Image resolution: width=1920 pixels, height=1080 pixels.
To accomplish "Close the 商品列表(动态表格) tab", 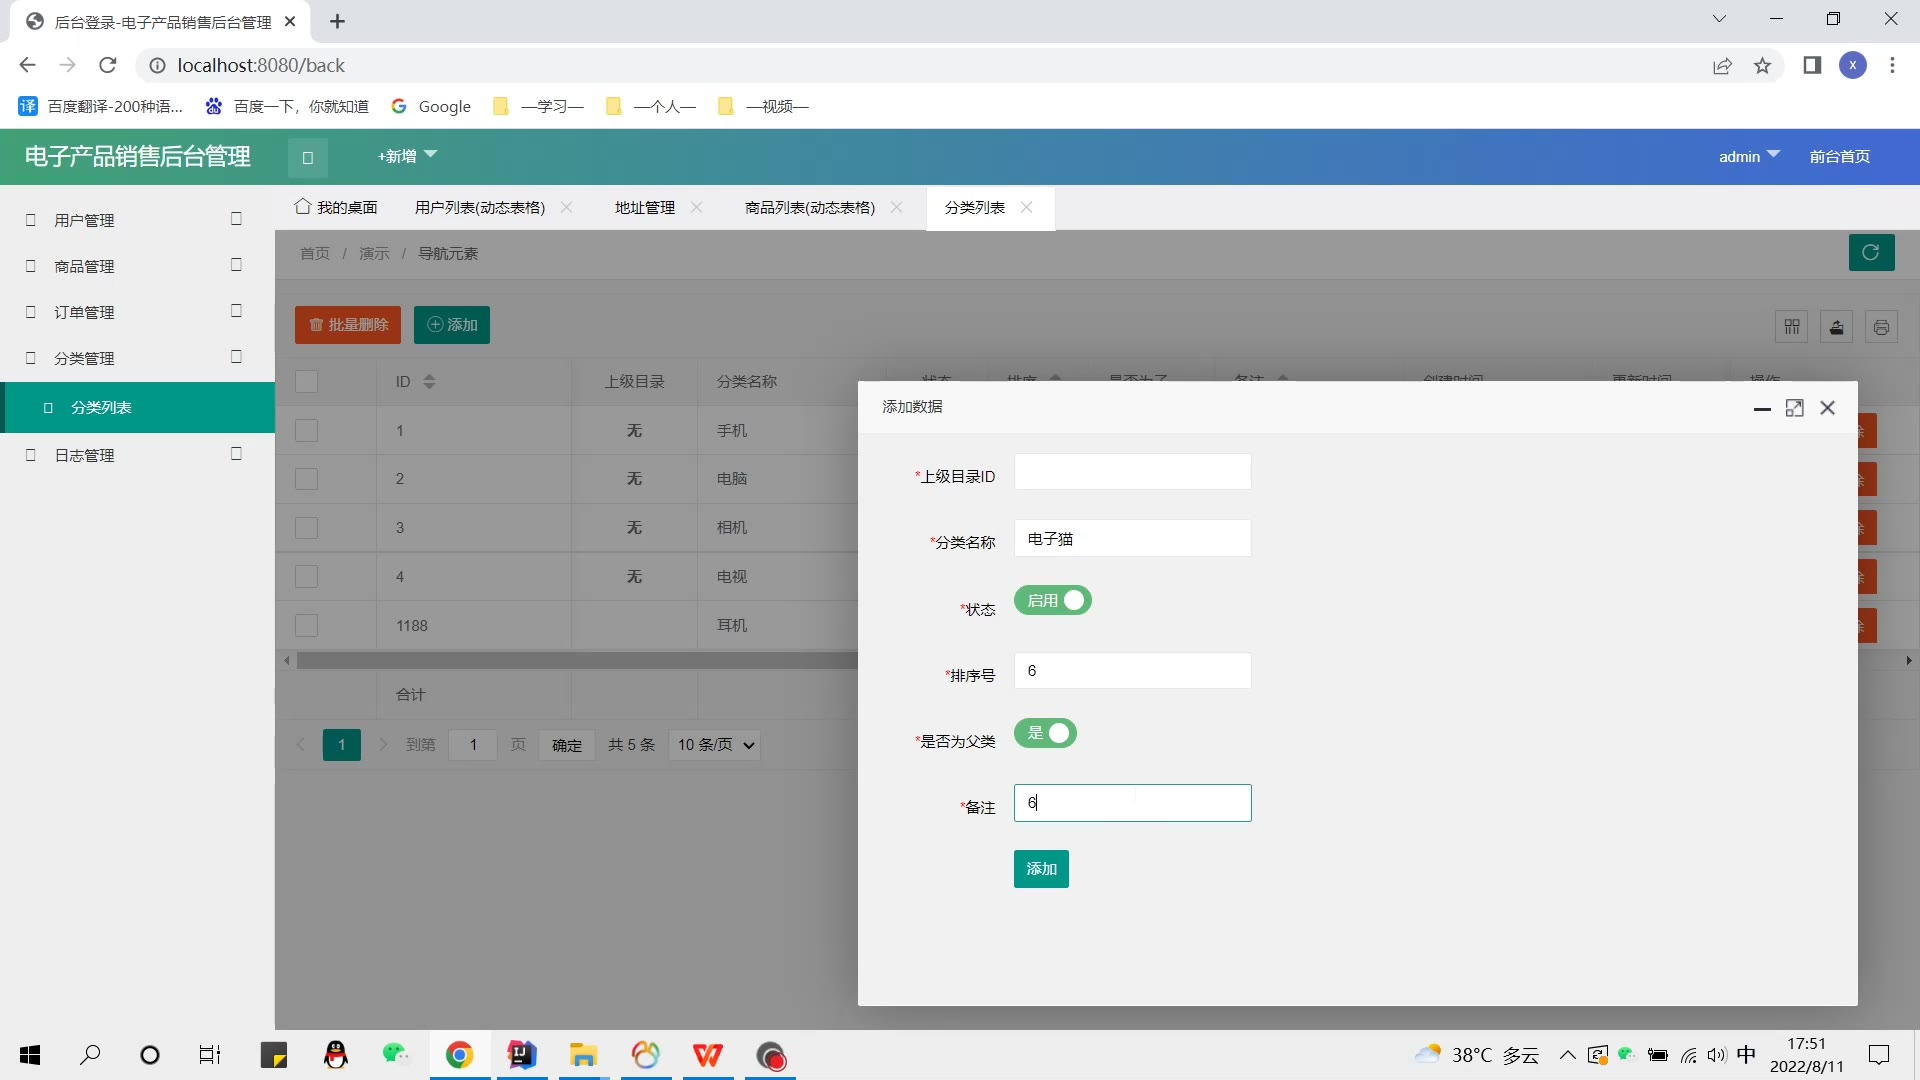I will coord(897,207).
